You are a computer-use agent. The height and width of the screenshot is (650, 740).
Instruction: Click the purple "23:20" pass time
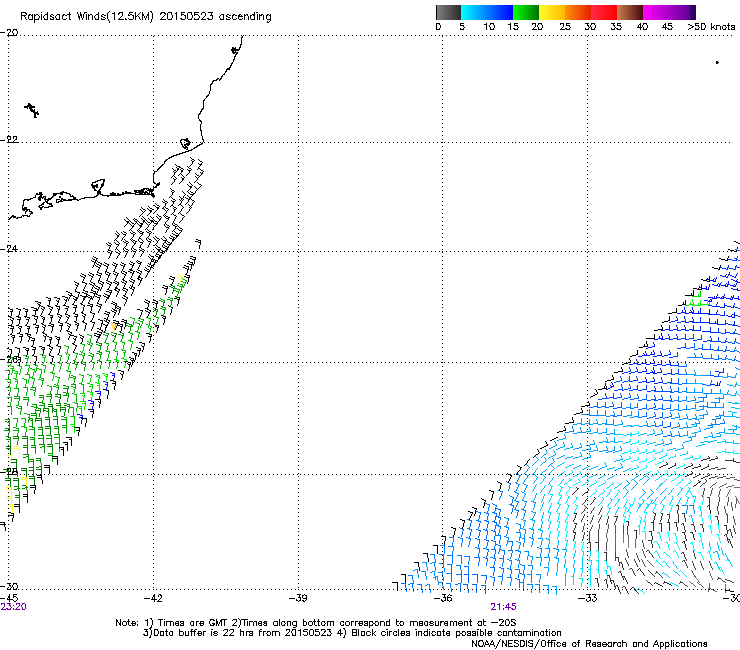tap(13, 607)
